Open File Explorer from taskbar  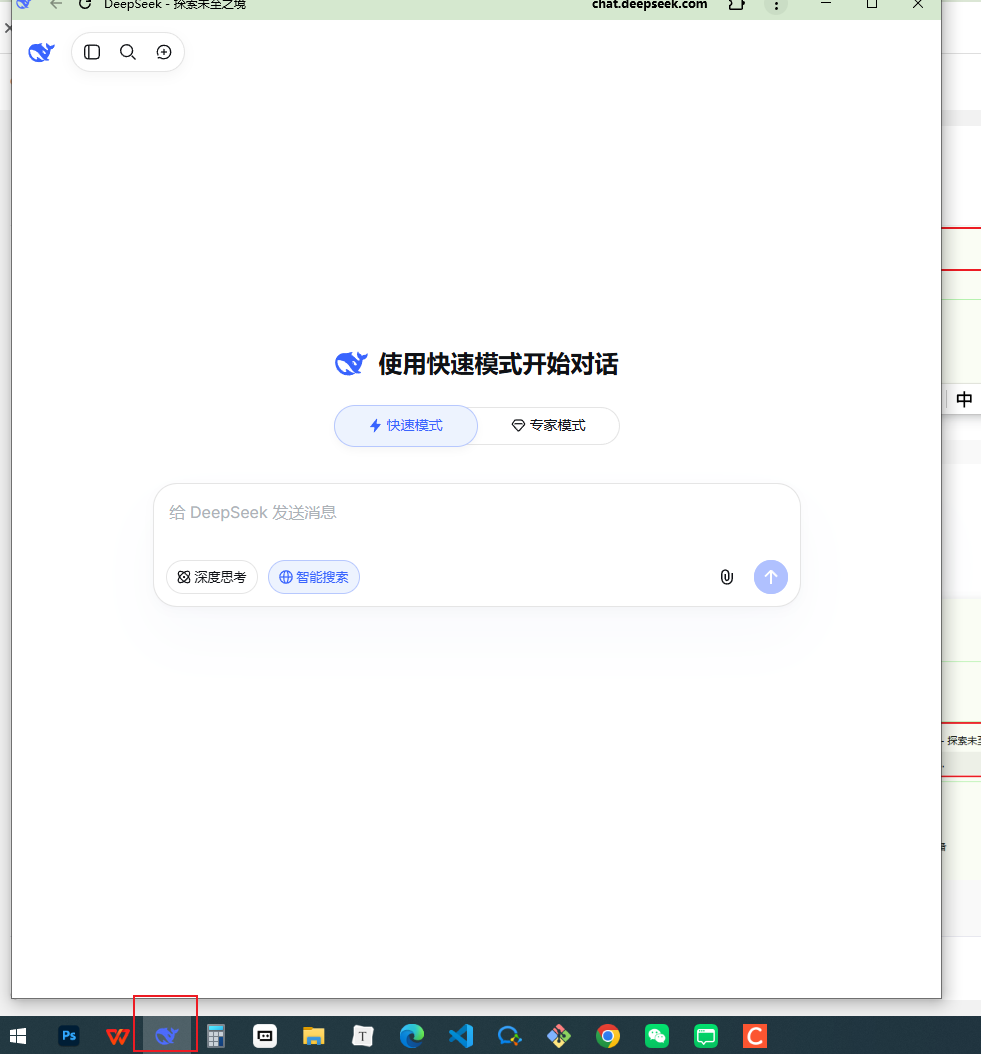pyautogui.click(x=313, y=1036)
